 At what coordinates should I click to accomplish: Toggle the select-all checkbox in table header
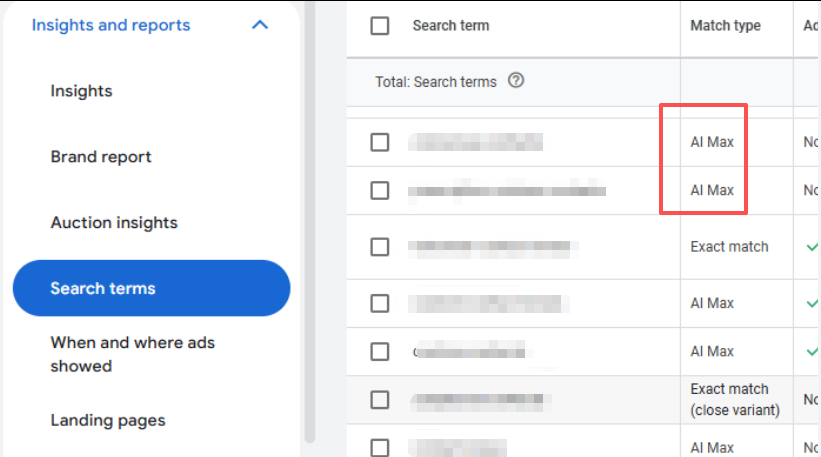[x=380, y=26]
